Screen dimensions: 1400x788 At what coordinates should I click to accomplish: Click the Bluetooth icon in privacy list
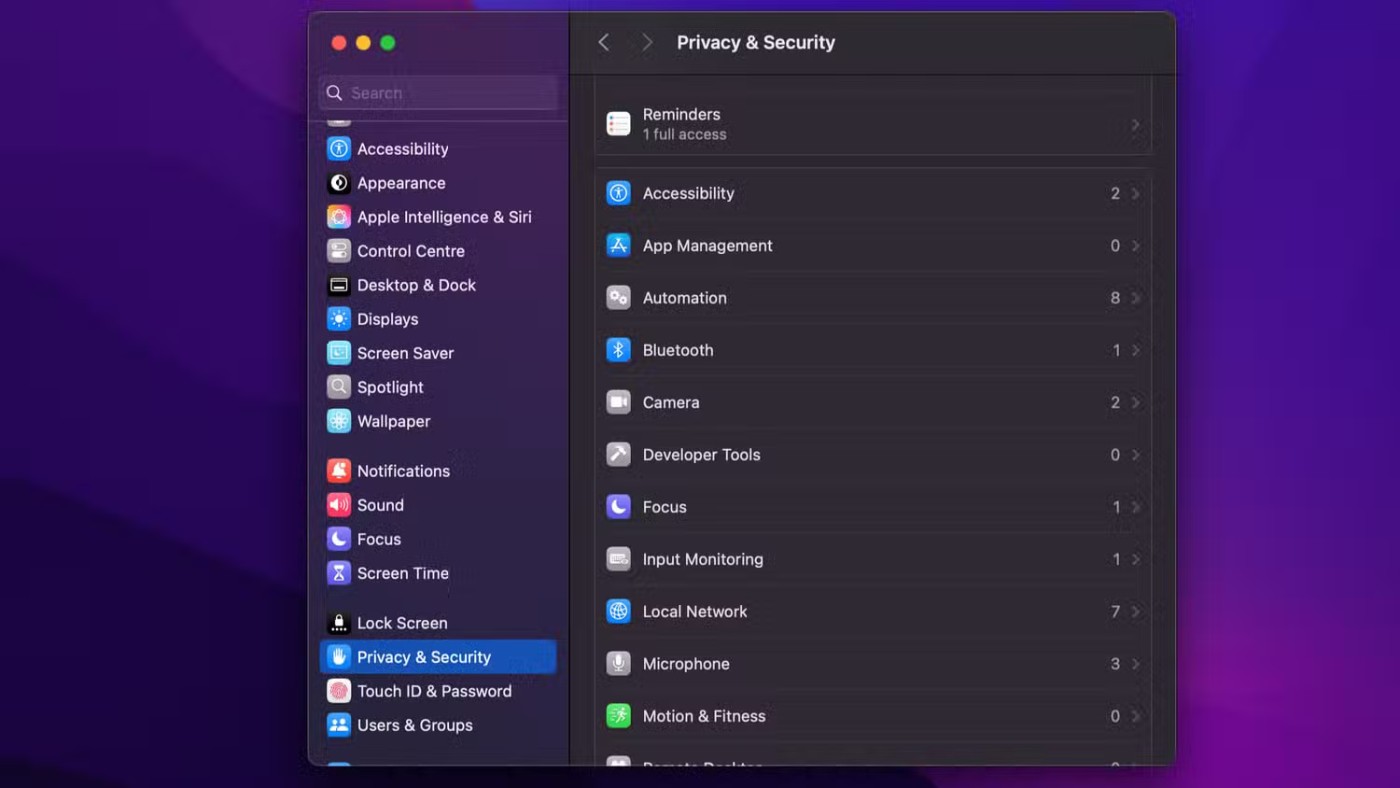[618, 350]
